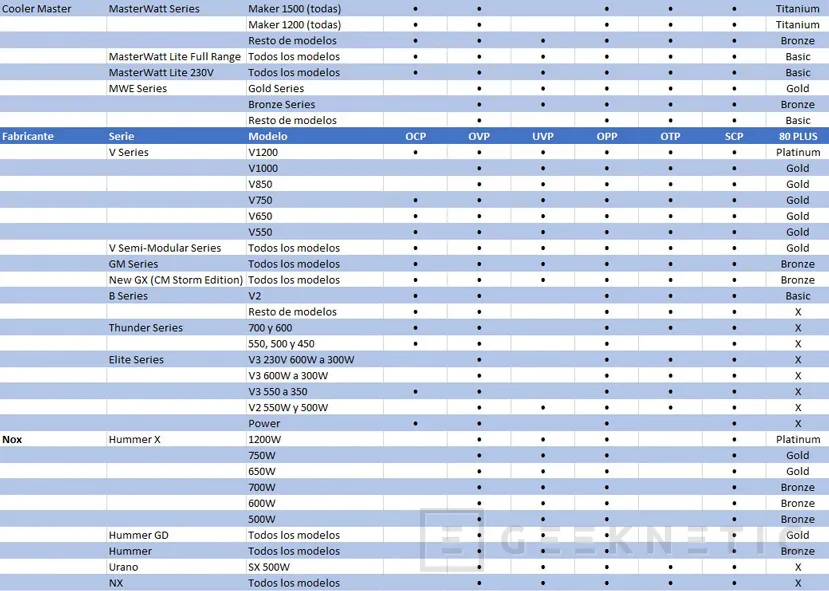Click the "Hummer GD" series cell
The height and width of the screenshot is (591, 829).
click(x=139, y=535)
